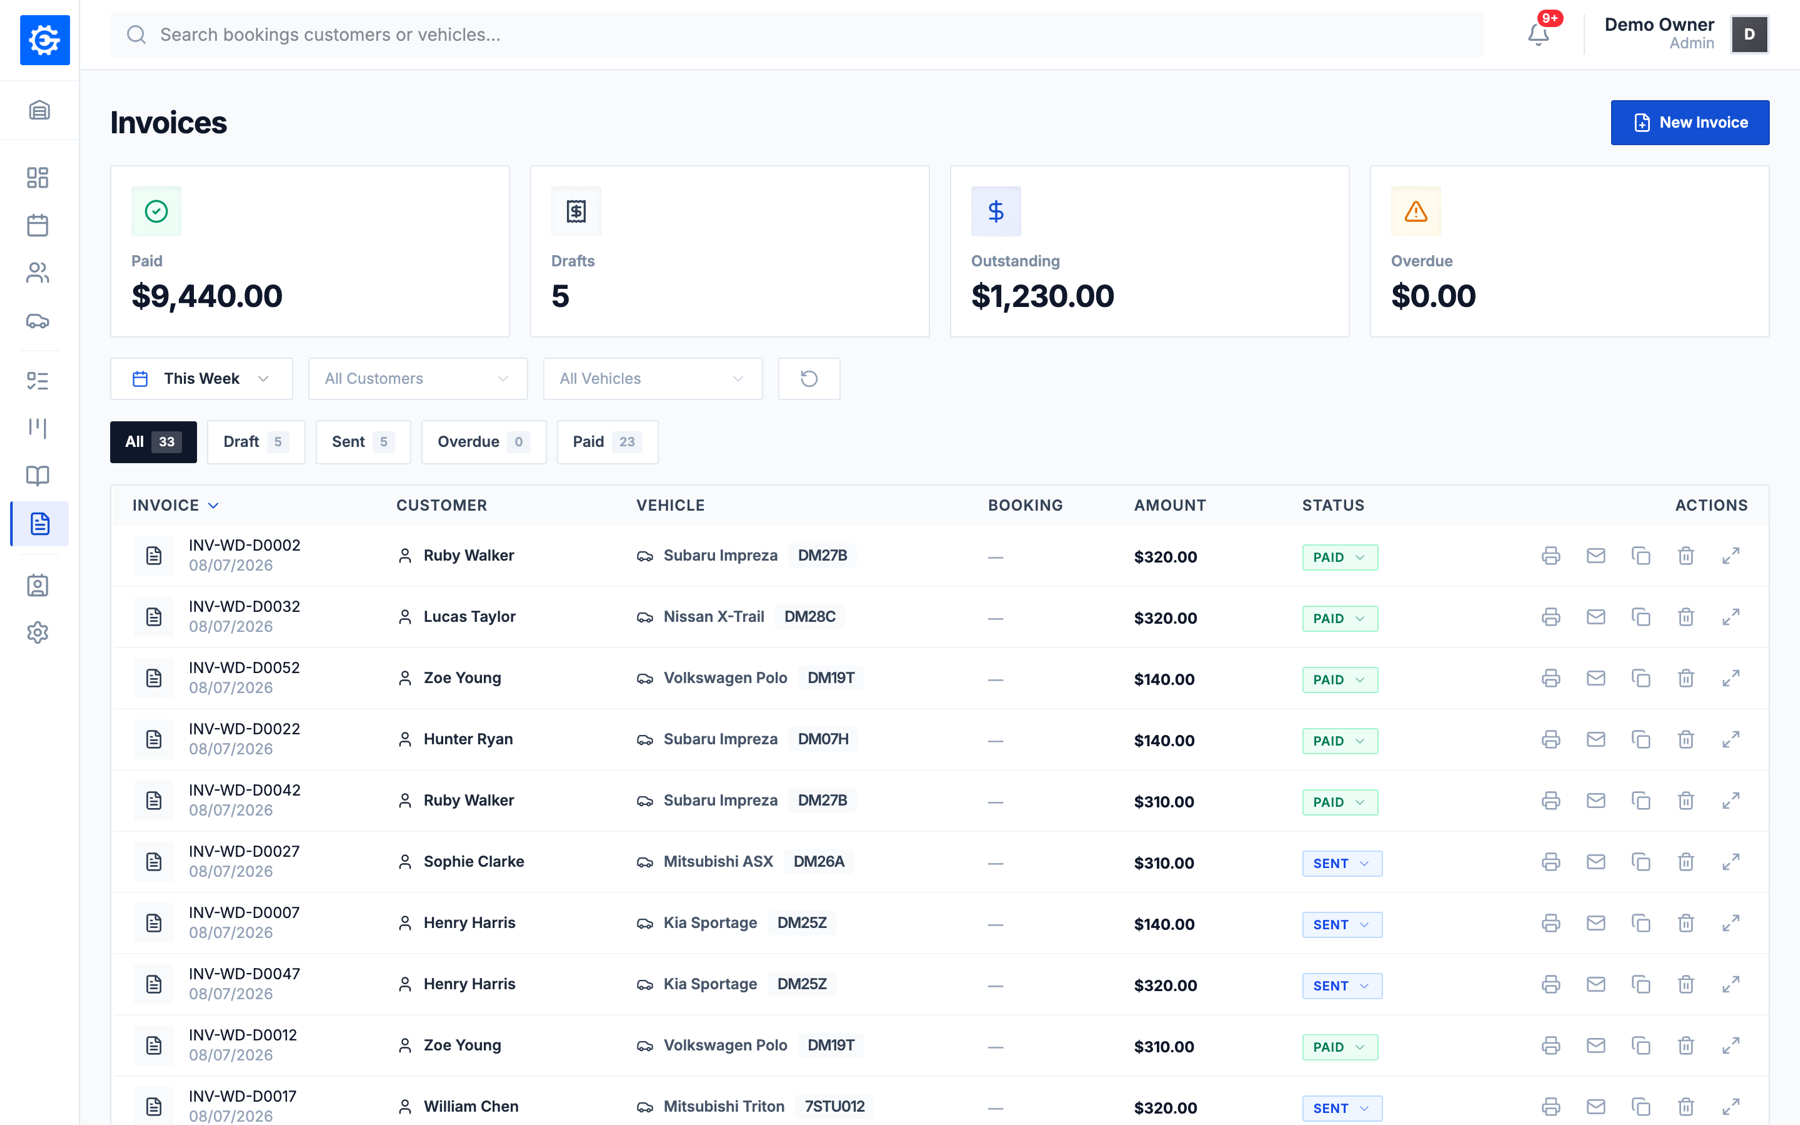This screenshot has width=1800, height=1125.
Task: Change SENT status of INV-WD-D0047
Action: pos(1341,985)
